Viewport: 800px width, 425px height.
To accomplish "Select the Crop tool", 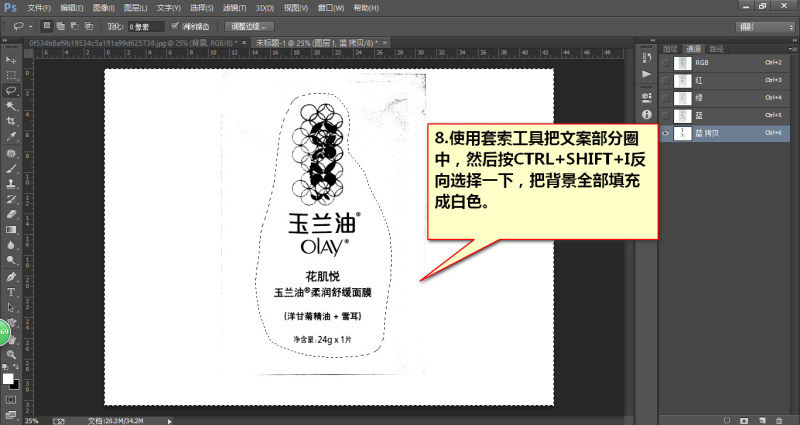I will (11, 121).
